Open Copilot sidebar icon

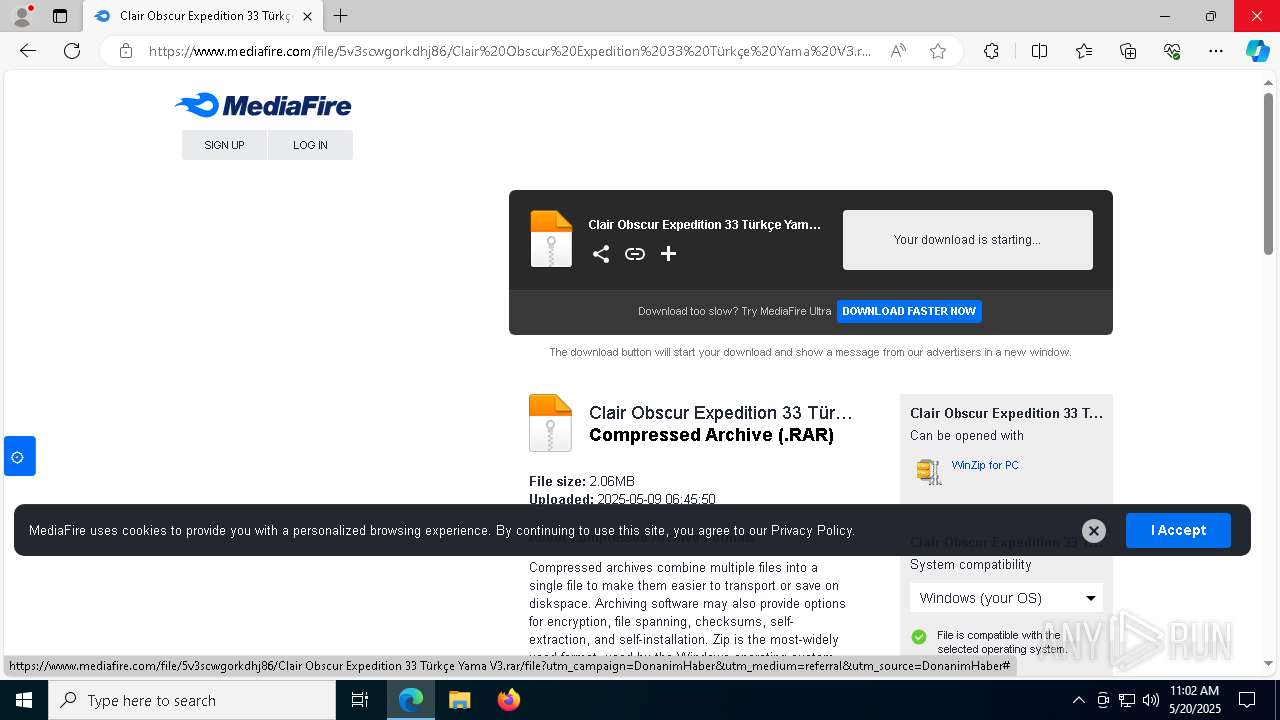[1257, 51]
